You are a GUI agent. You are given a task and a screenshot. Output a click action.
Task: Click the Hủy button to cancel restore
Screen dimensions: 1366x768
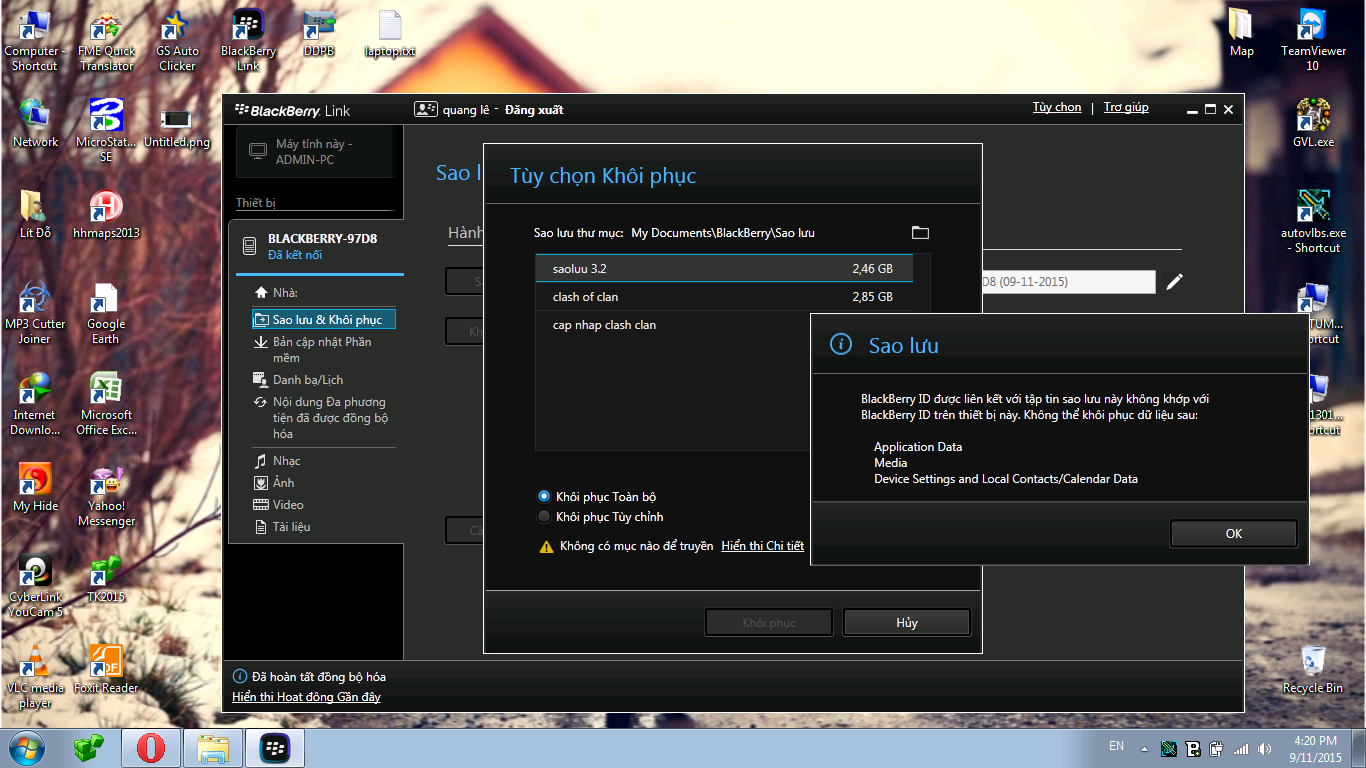(x=906, y=622)
